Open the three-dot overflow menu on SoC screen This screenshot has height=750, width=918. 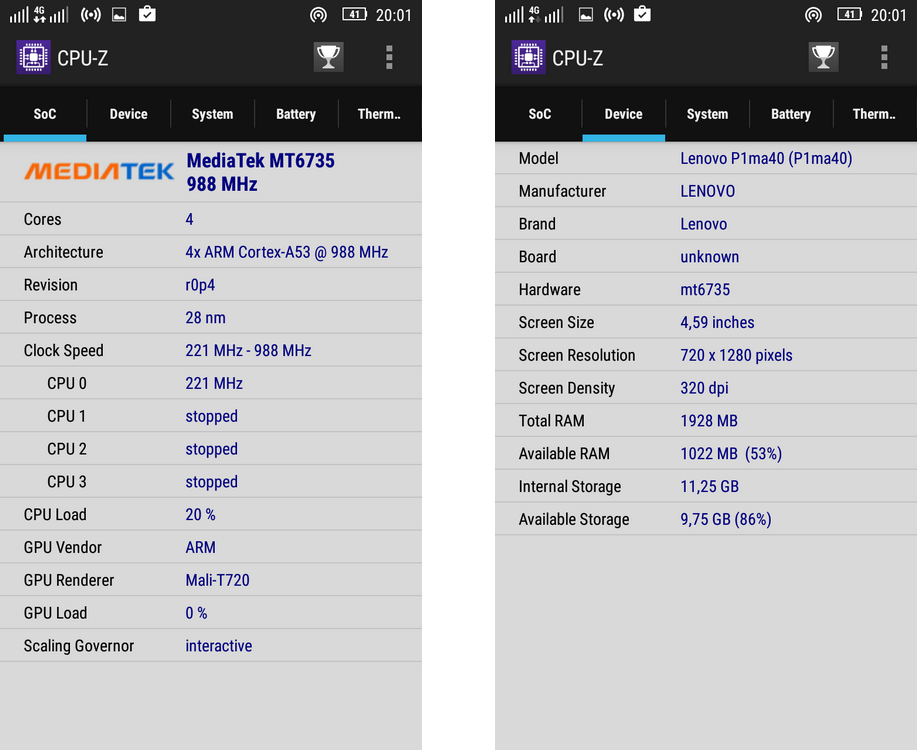pos(389,57)
